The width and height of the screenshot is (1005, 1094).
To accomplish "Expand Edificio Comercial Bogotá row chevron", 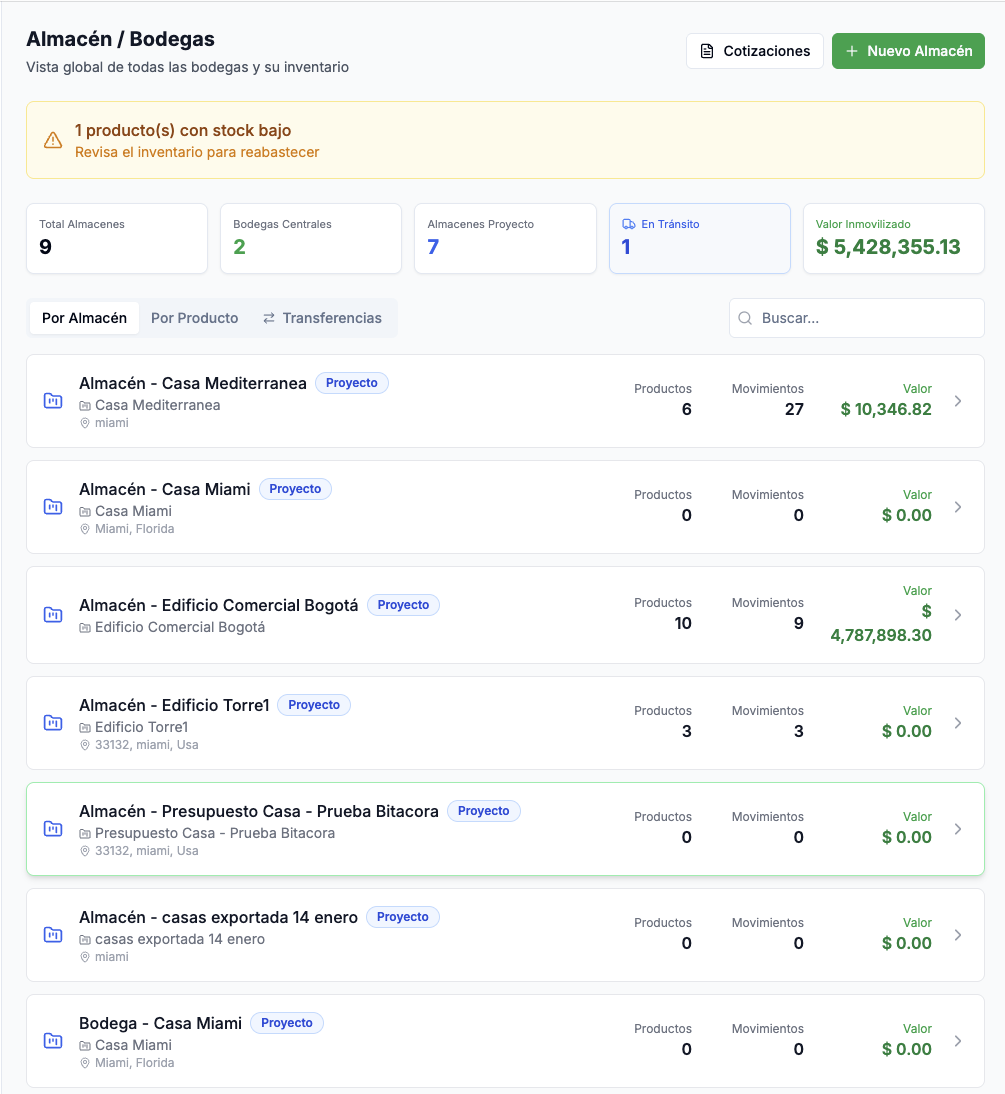I will (x=958, y=615).
